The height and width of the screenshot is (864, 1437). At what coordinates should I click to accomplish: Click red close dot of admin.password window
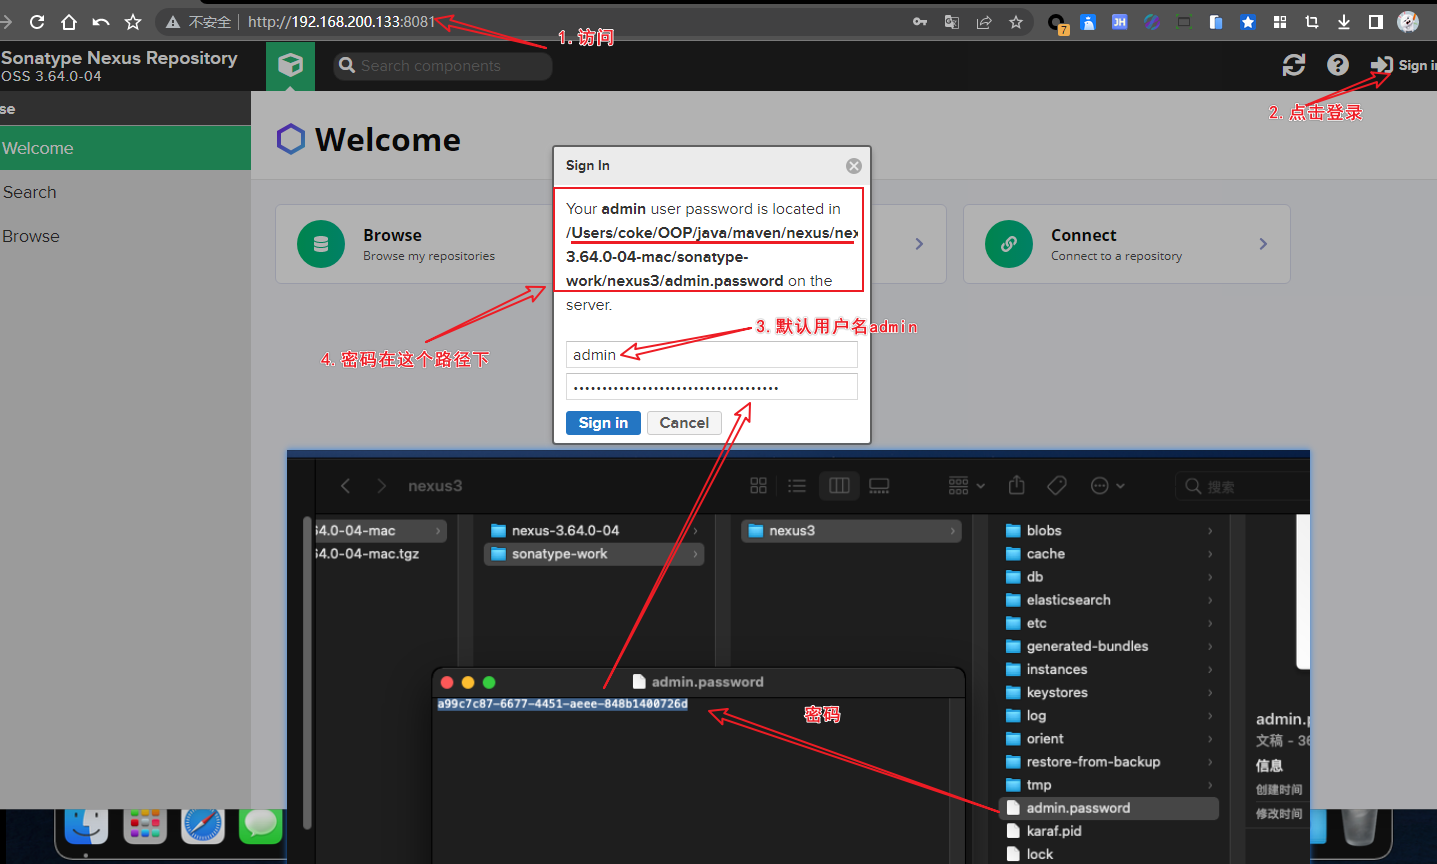pyautogui.click(x=447, y=683)
